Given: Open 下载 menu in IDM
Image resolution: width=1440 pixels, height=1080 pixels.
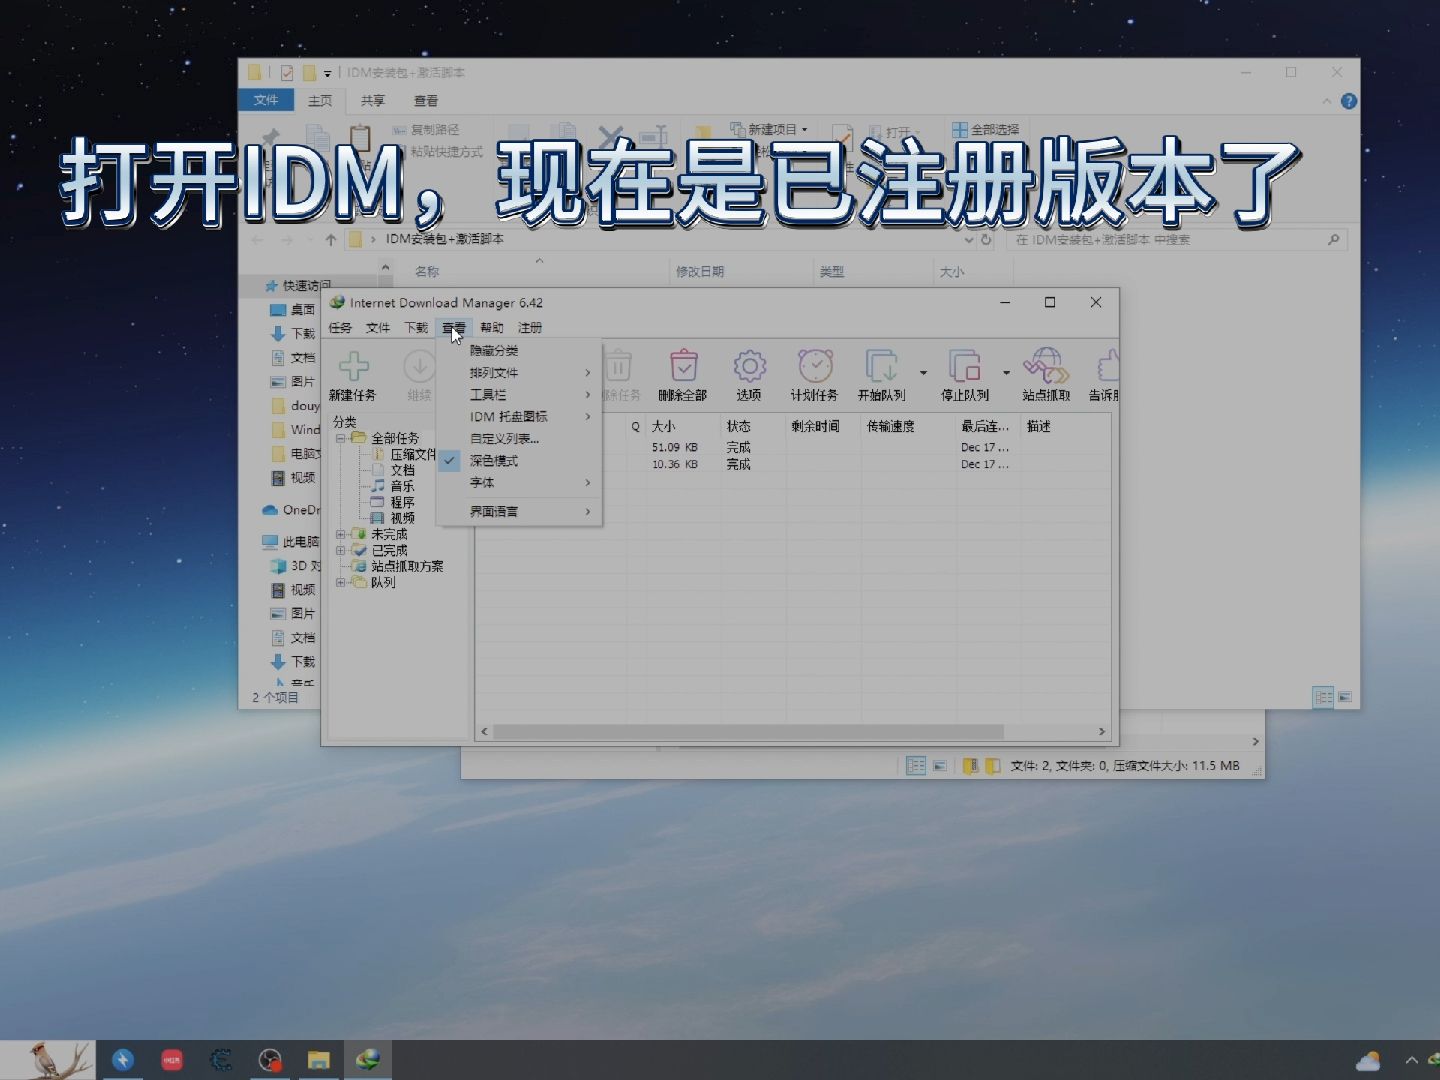Looking at the screenshot, I should [x=416, y=328].
